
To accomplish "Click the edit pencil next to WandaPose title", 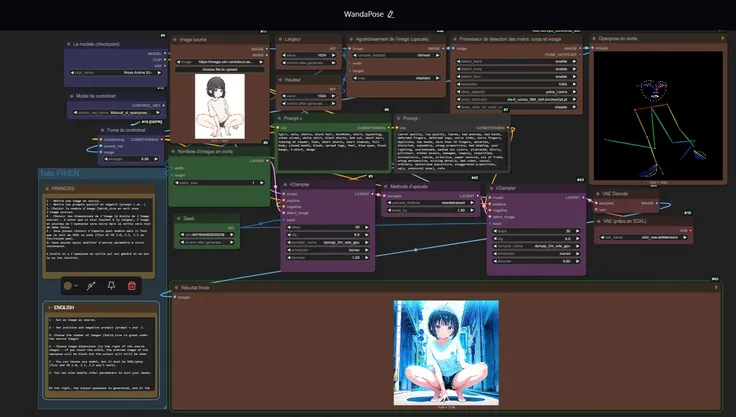I will click(x=391, y=15).
